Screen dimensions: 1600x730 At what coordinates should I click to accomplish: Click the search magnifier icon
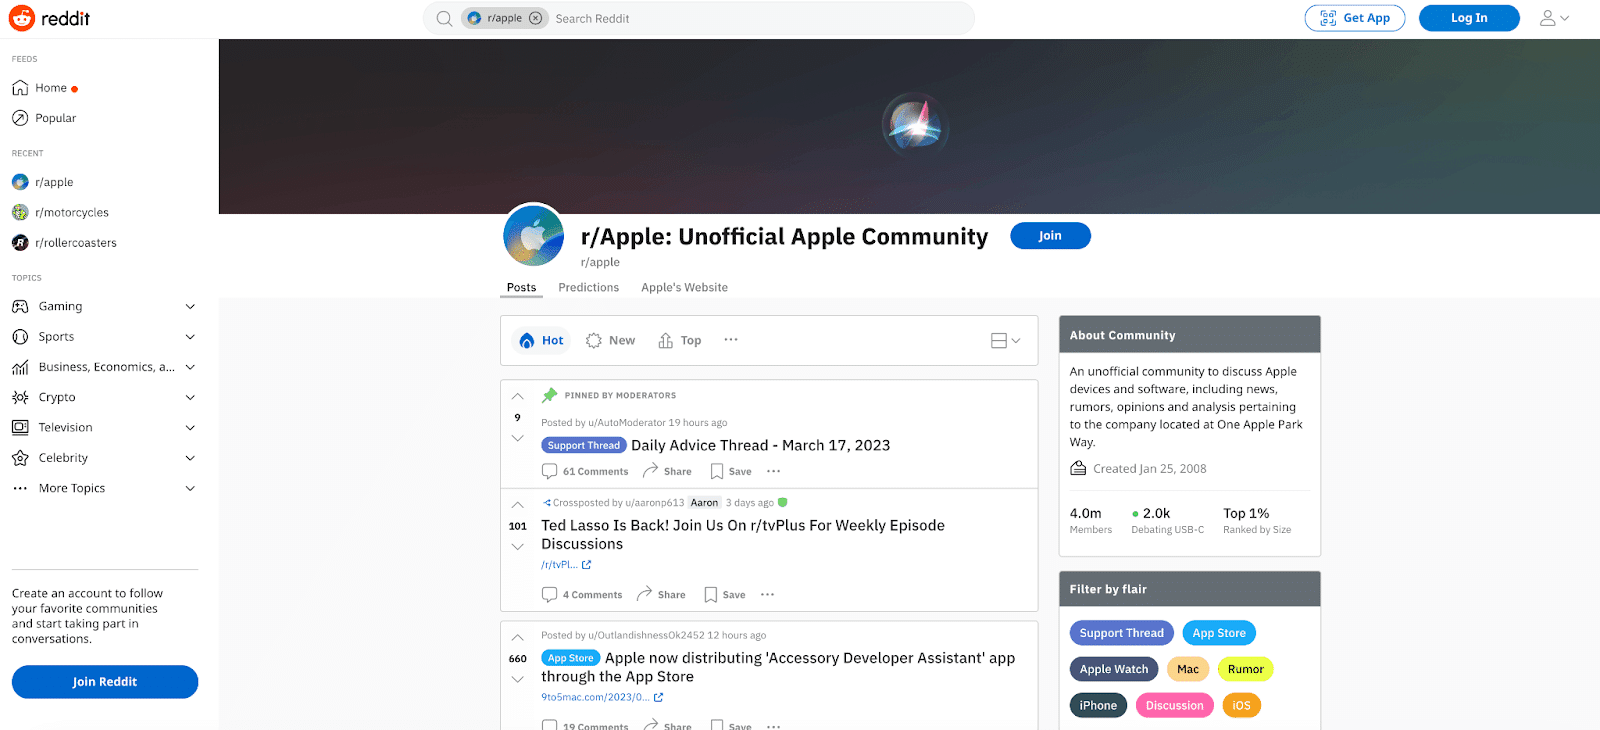coord(444,18)
